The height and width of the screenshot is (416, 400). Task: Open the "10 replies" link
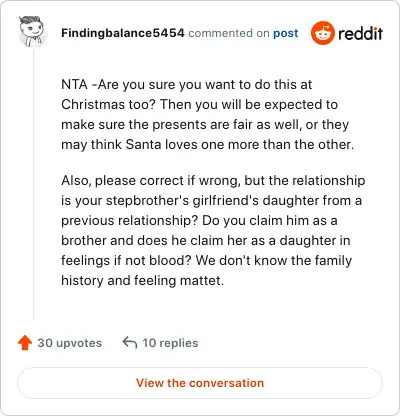tap(170, 343)
